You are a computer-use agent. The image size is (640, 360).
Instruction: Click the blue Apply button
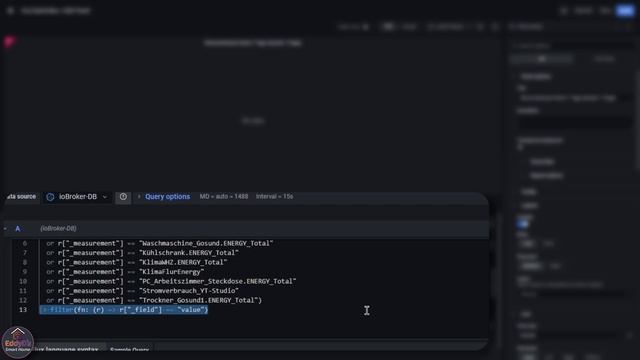tap(625, 11)
